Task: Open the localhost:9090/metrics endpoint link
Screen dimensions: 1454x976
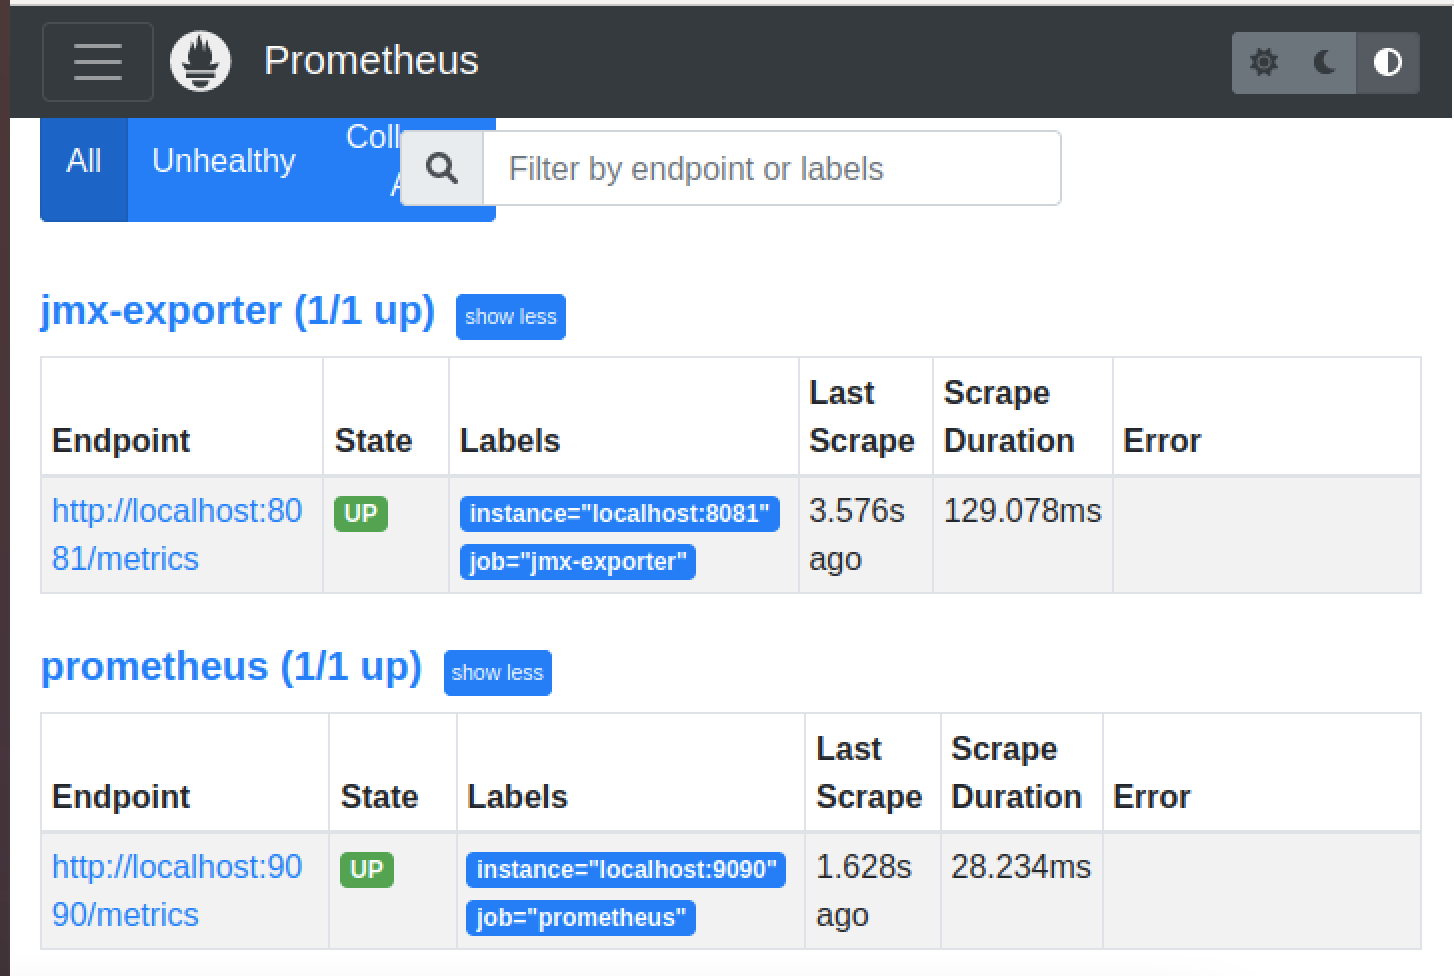Action: (x=177, y=890)
